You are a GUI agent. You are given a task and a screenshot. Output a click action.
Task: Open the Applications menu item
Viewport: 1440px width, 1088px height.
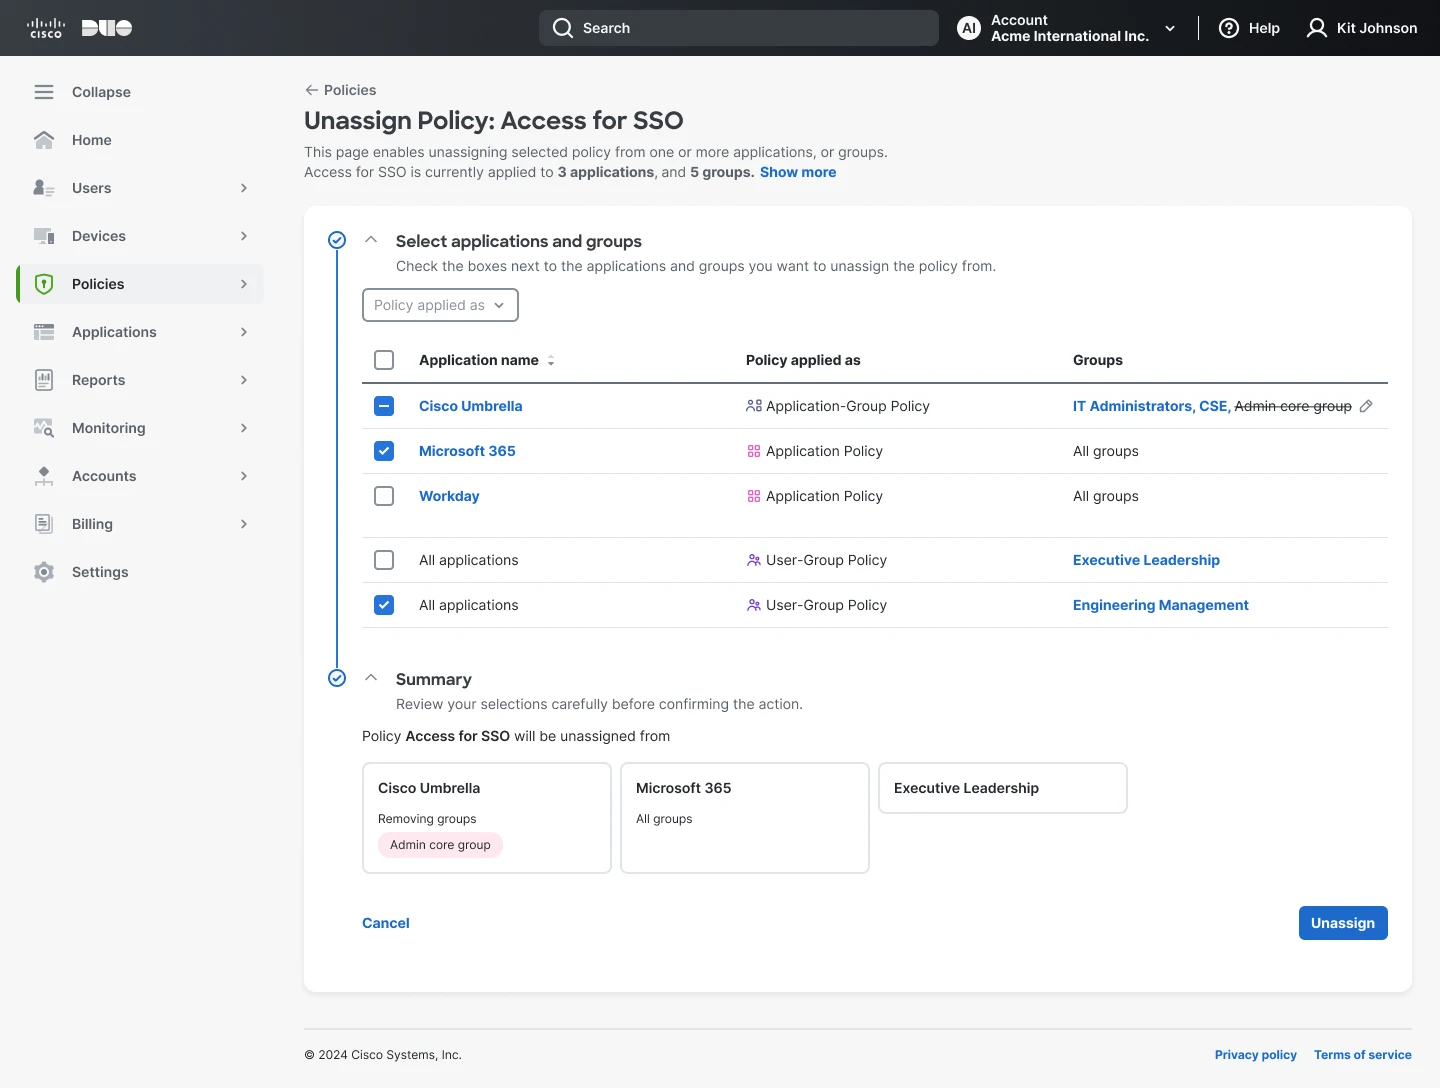coord(116,332)
